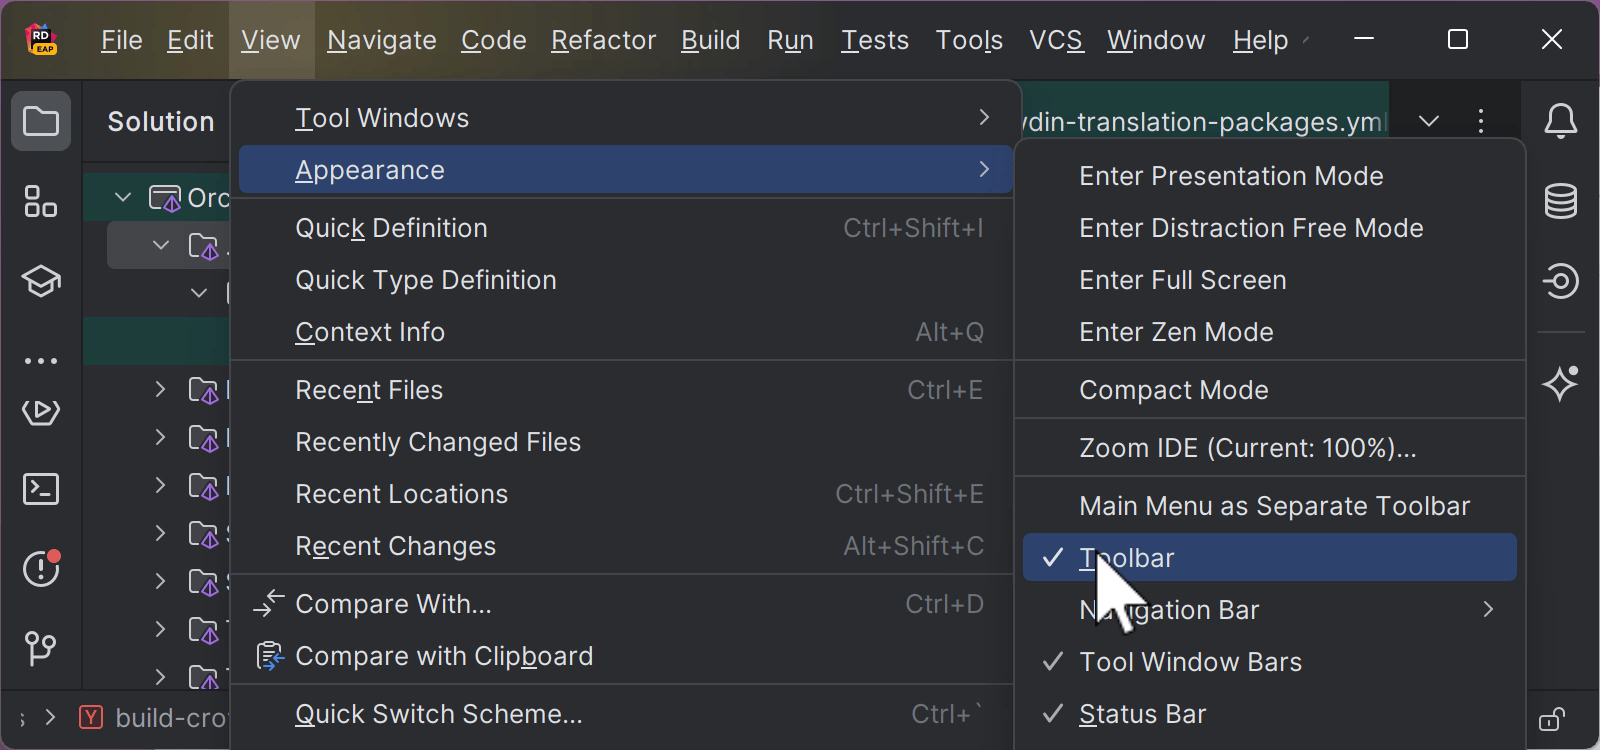Open the Terminal tool window icon

point(41,489)
